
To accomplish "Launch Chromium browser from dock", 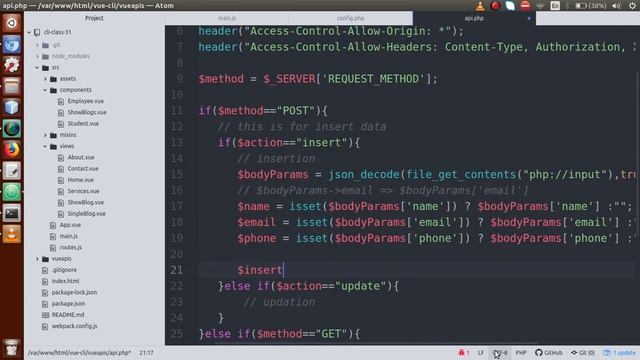I will 11,44.
